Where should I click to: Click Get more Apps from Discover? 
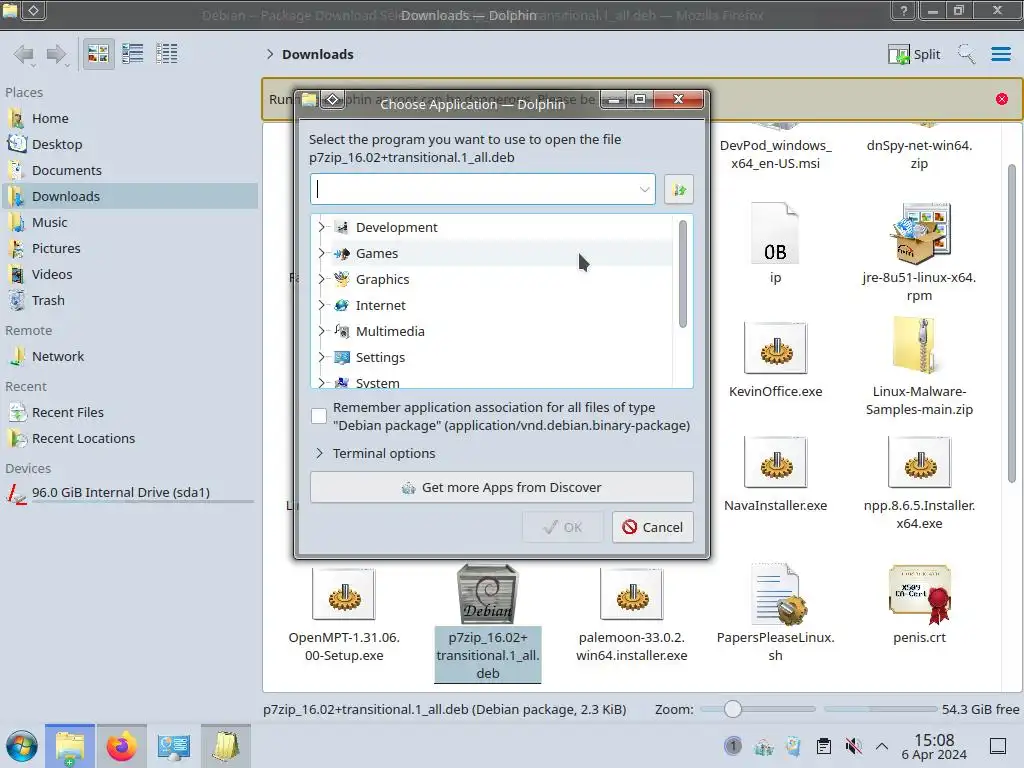[x=502, y=488]
